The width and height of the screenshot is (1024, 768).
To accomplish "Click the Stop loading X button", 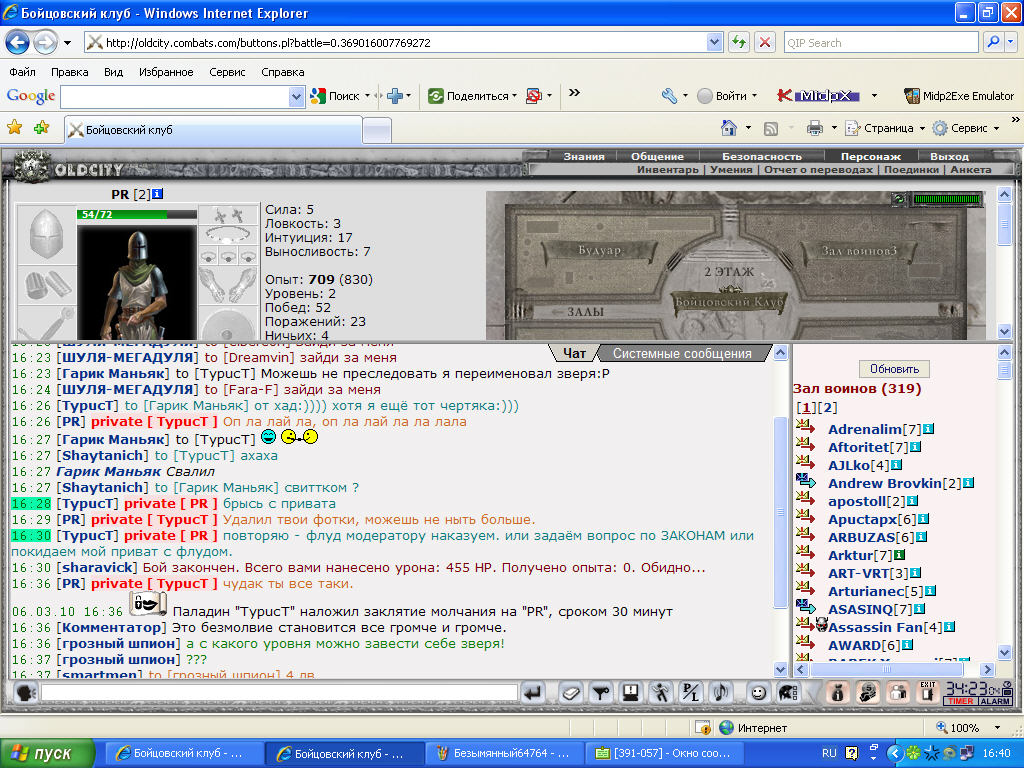I will click(x=765, y=43).
